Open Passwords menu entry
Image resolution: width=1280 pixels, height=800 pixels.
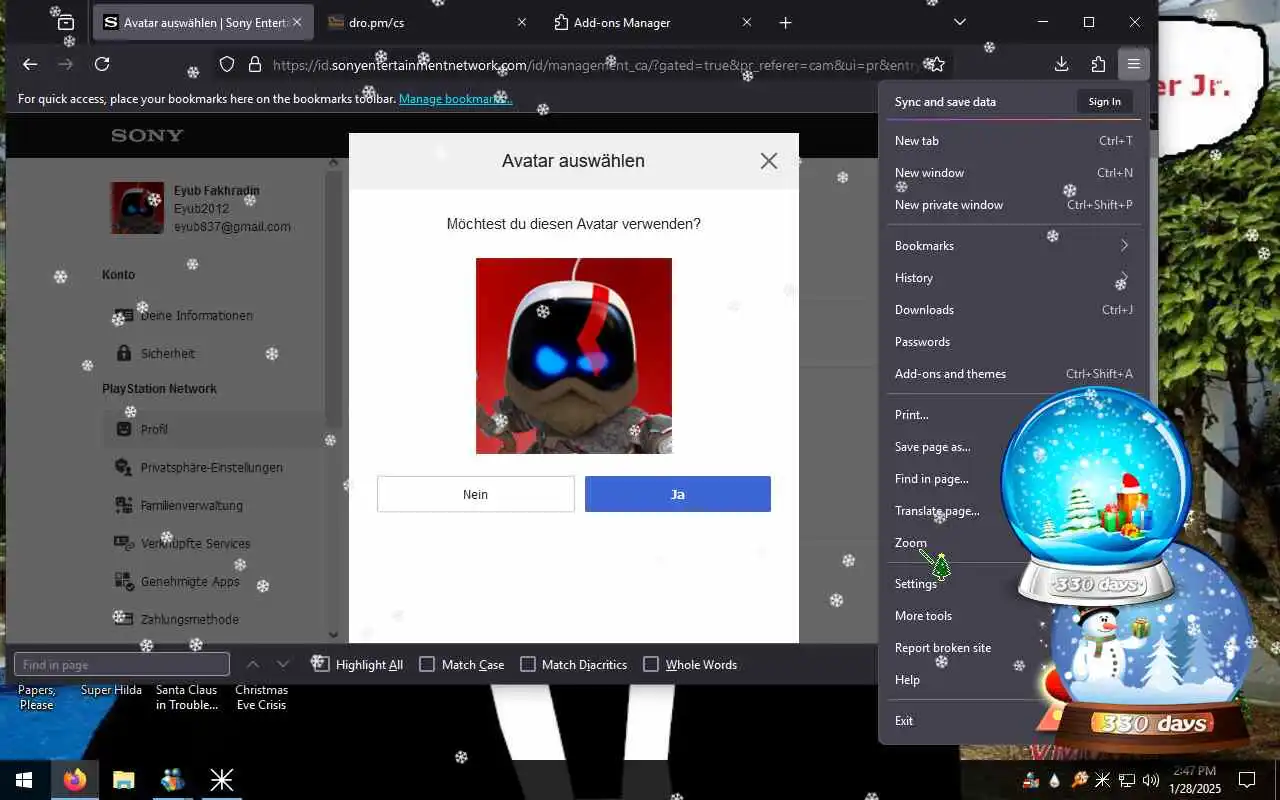pos(1013,342)
